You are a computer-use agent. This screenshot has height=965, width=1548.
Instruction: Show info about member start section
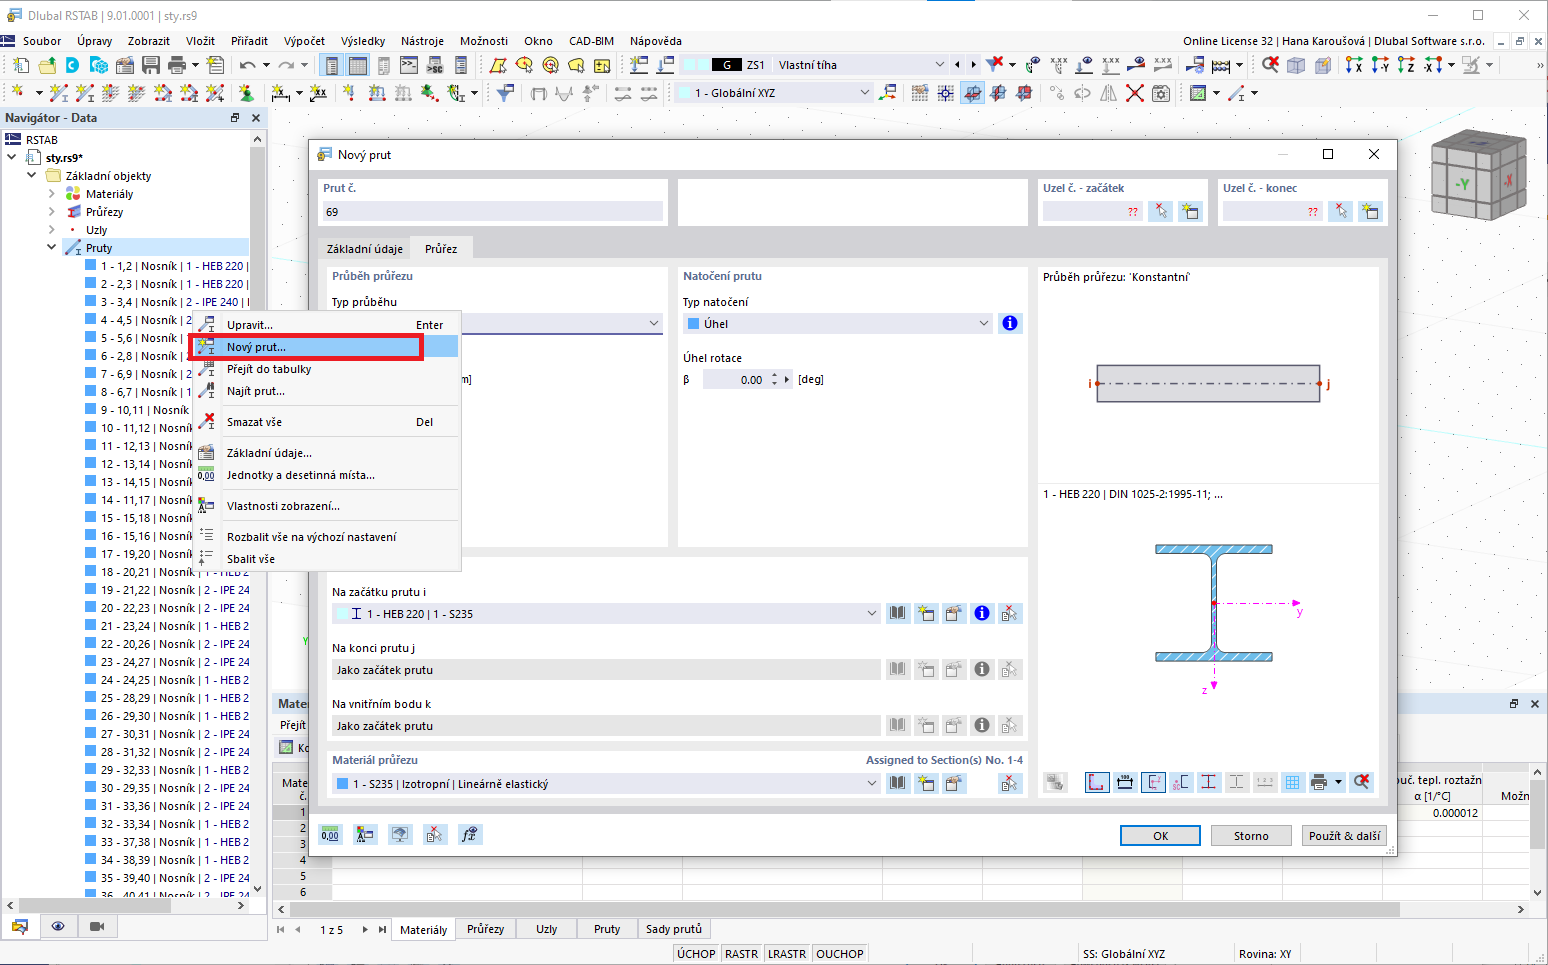click(982, 613)
